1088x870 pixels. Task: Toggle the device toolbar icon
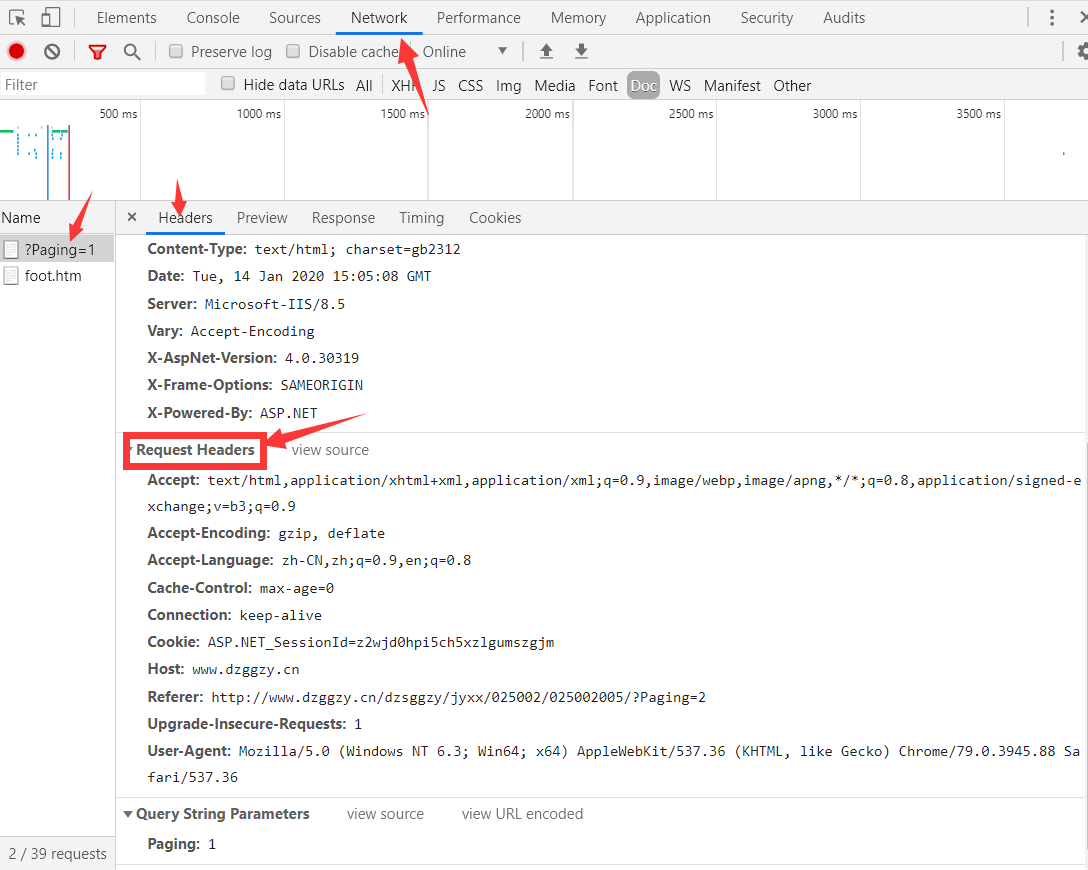click(50, 17)
